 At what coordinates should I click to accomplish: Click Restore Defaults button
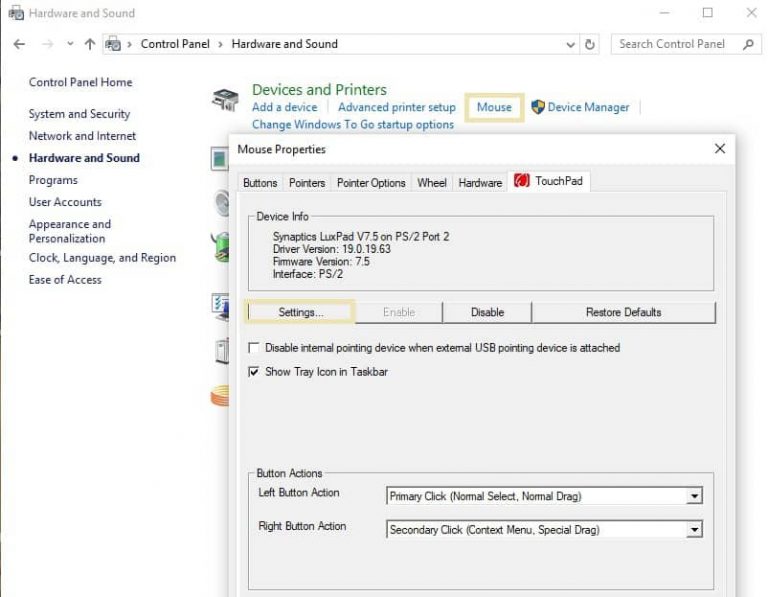pyautogui.click(x=624, y=312)
